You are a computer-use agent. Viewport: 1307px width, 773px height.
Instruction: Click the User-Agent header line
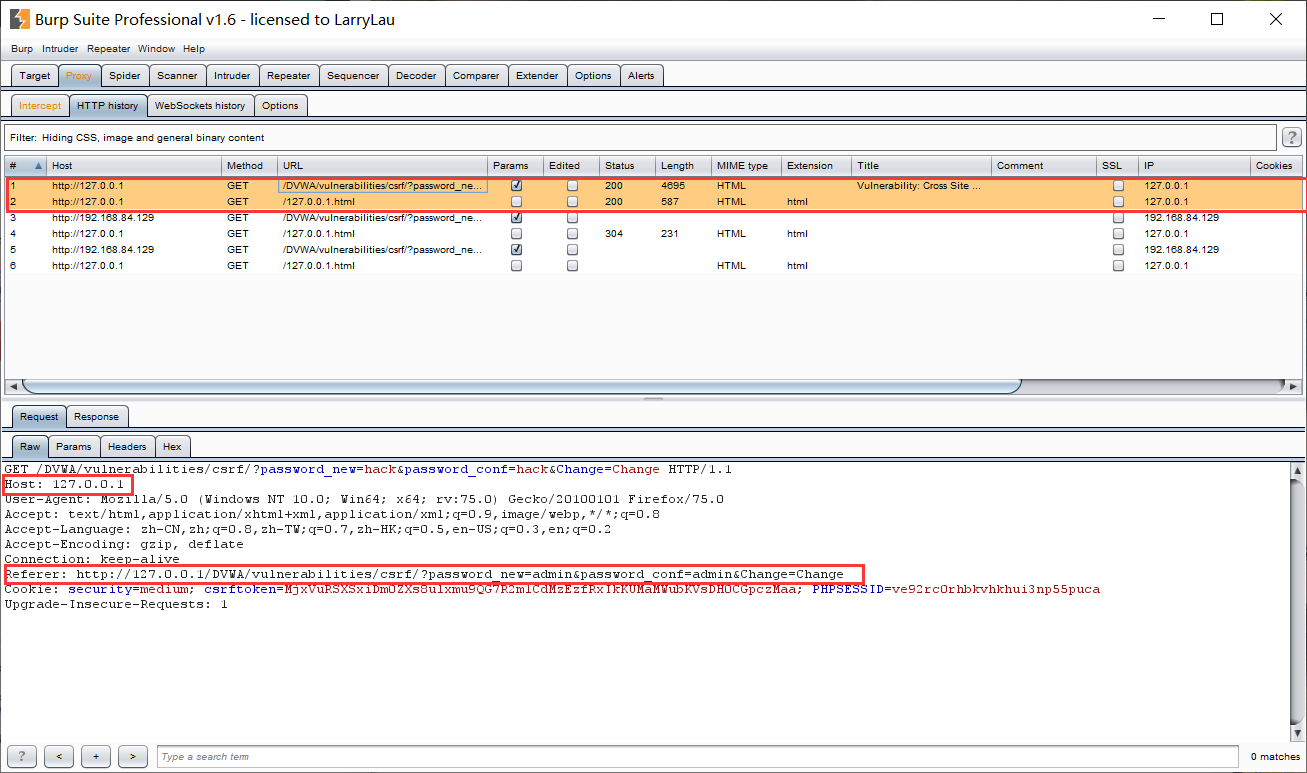pos(364,499)
